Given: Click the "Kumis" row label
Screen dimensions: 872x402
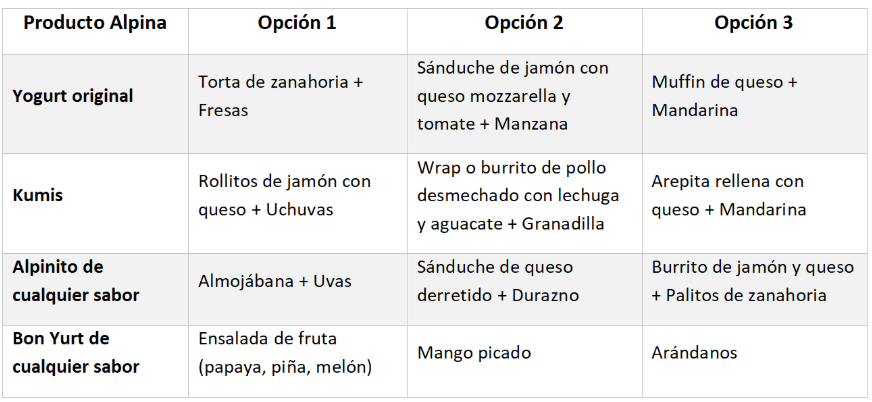Looking at the screenshot, I should click(38, 195).
